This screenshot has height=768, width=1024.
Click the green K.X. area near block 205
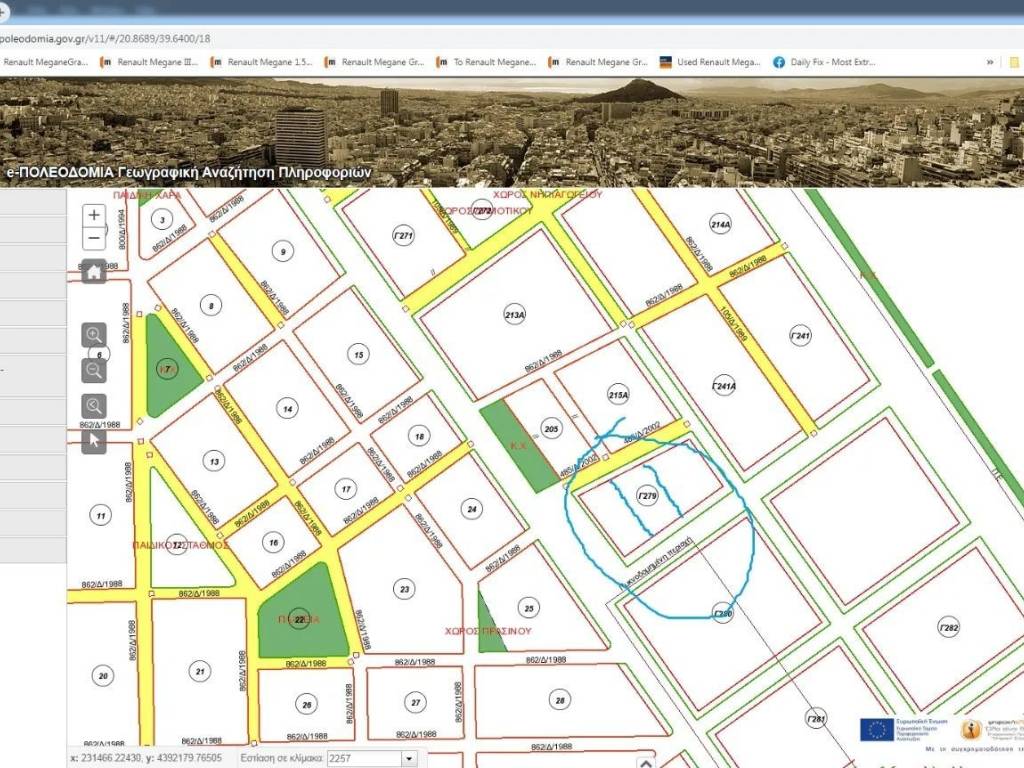pyautogui.click(x=520, y=448)
